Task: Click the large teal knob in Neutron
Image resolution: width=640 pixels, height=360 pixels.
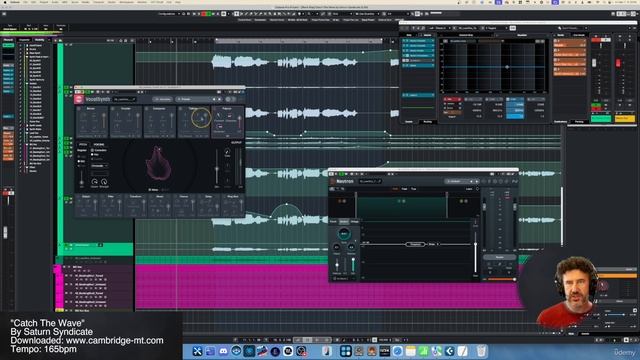Action: click(344, 234)
